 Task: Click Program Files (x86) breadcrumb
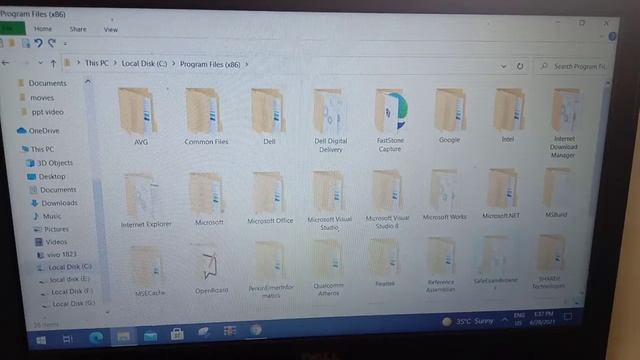(210, 64)
